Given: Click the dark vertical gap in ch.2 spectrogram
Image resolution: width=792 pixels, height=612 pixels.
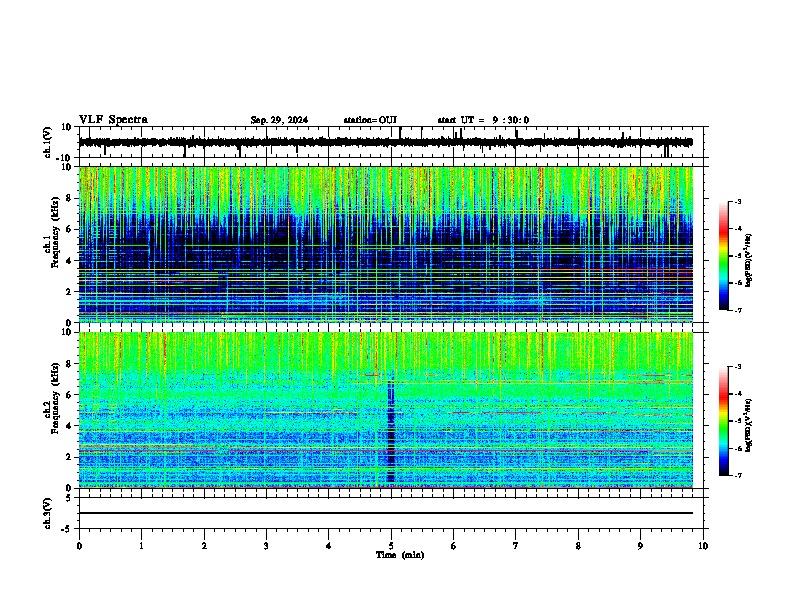Looking at the screenshot, I should [x=390, y=429].
